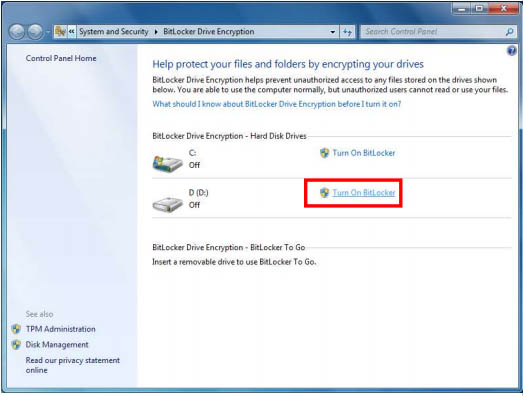The width and height of the screenshot is (523, 396).
Task: Click the BitLocker To Go section label
Action: click(x=228, y=248)
